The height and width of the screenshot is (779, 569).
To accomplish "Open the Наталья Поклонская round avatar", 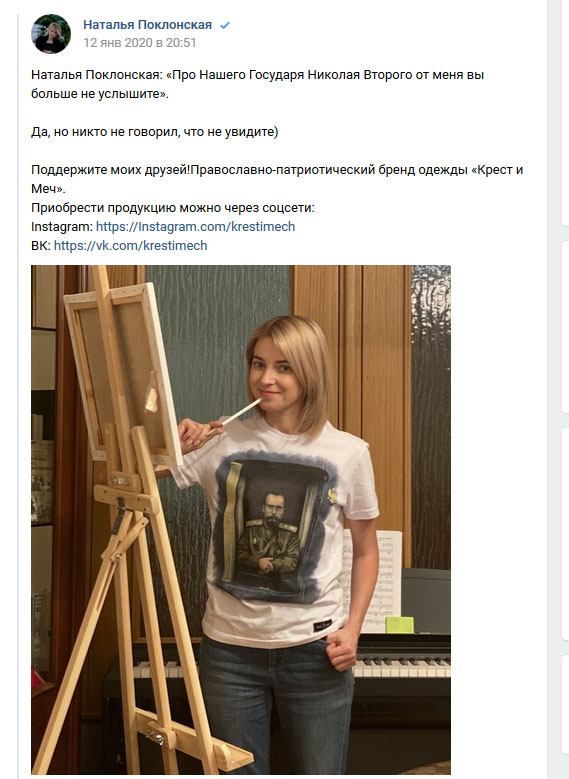I will 51,34.
